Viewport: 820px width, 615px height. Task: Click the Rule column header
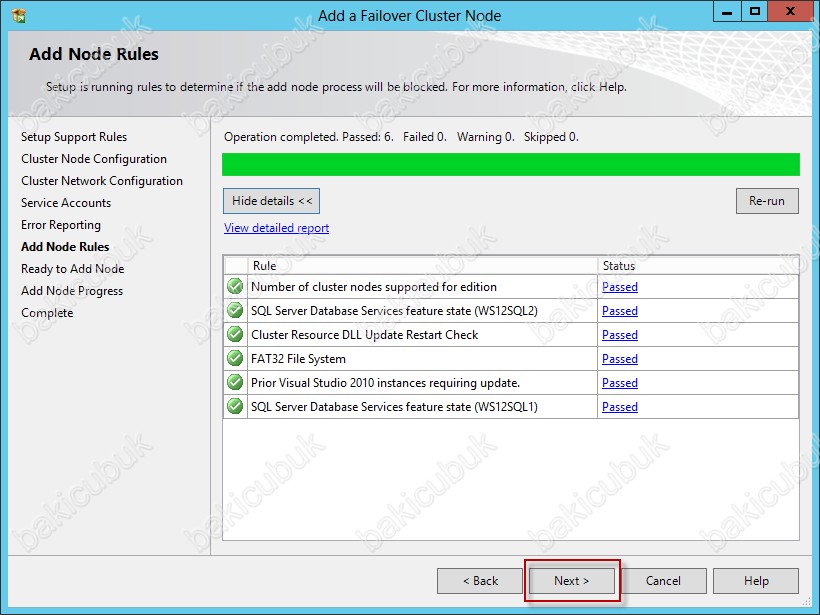[x=423, y=266]
